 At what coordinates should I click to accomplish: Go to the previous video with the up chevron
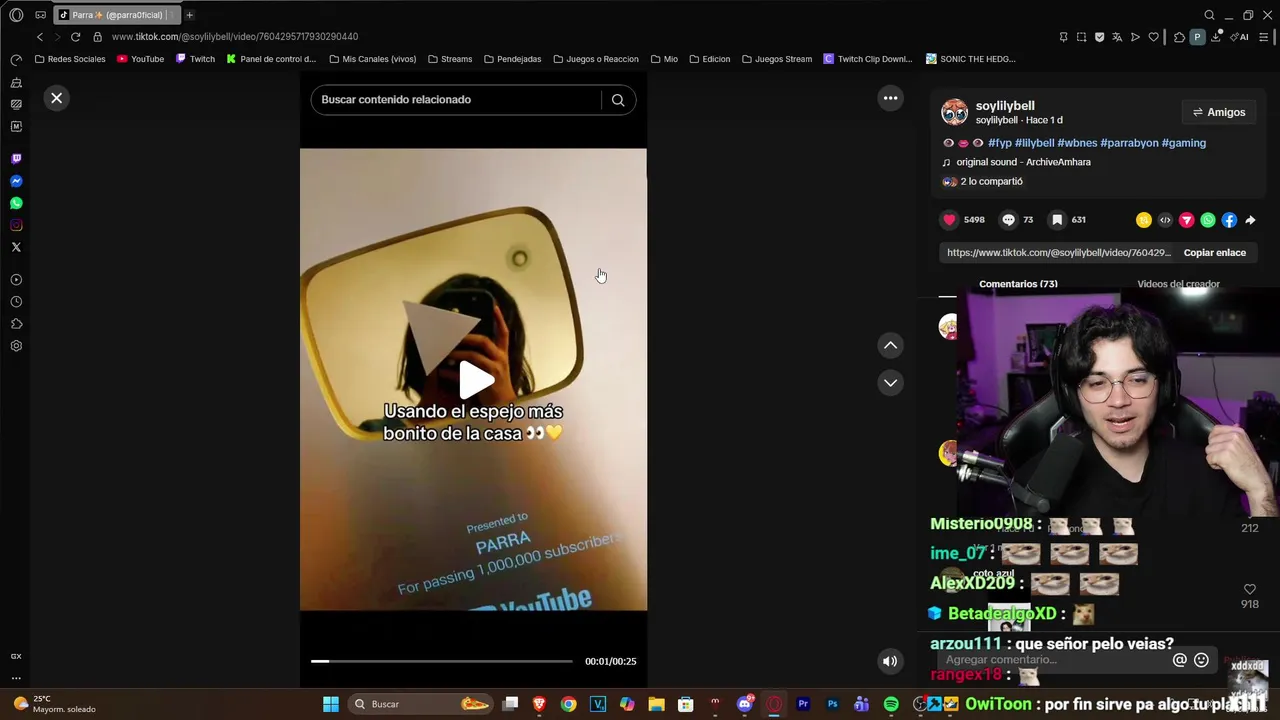pos(890,345)
